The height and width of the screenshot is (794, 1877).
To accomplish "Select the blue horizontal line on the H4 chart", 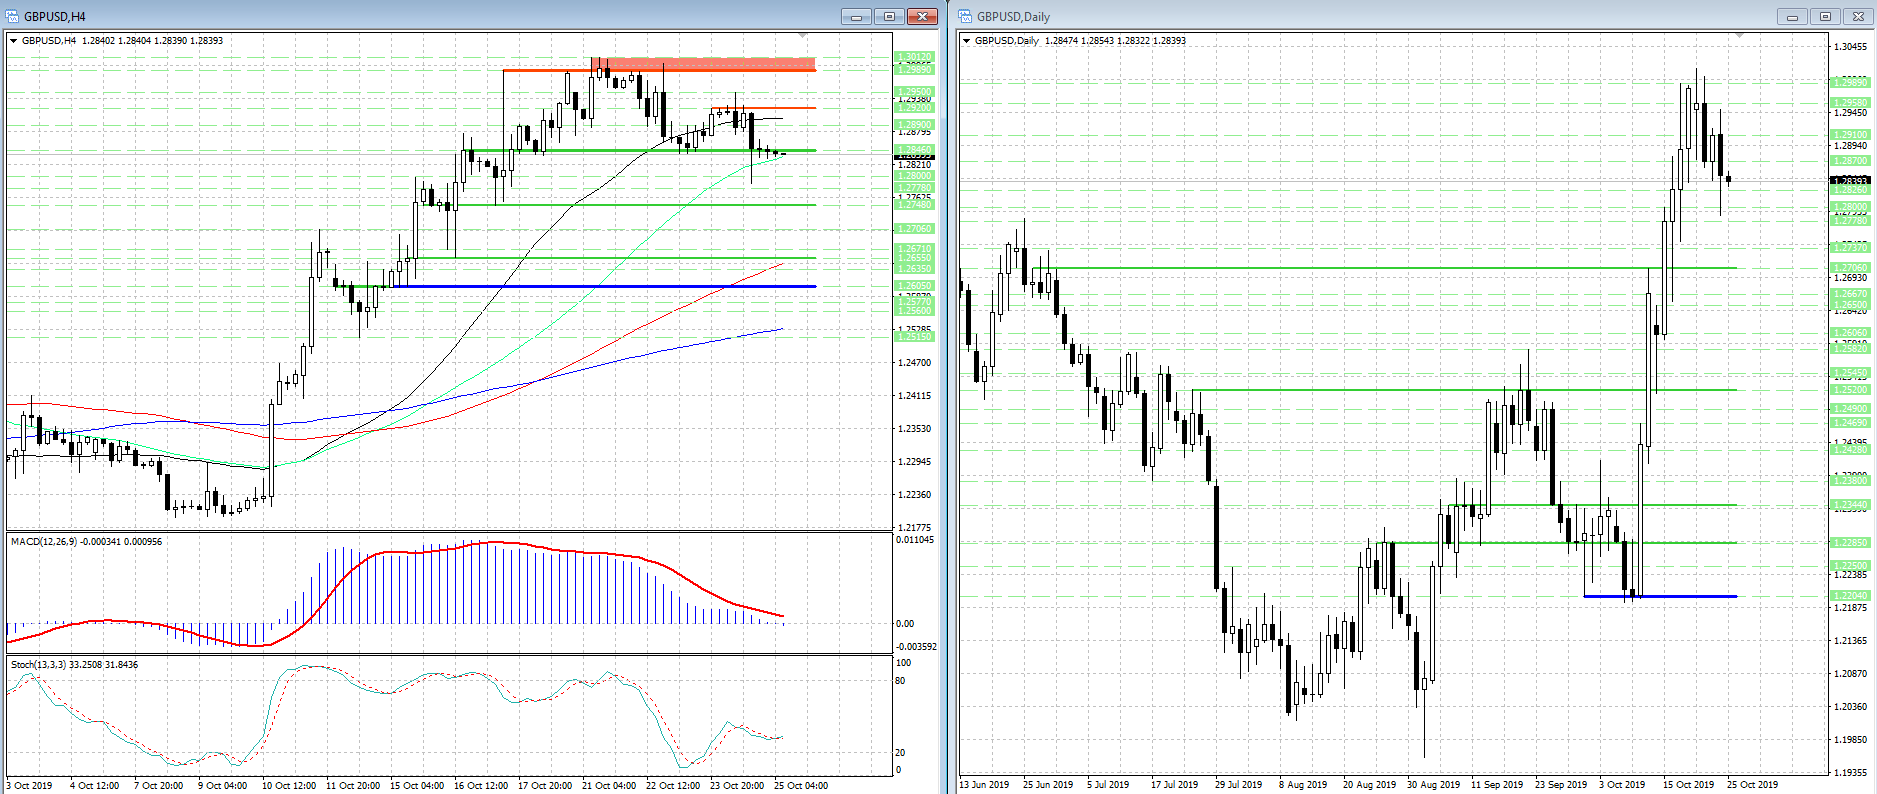I will 600,287.
